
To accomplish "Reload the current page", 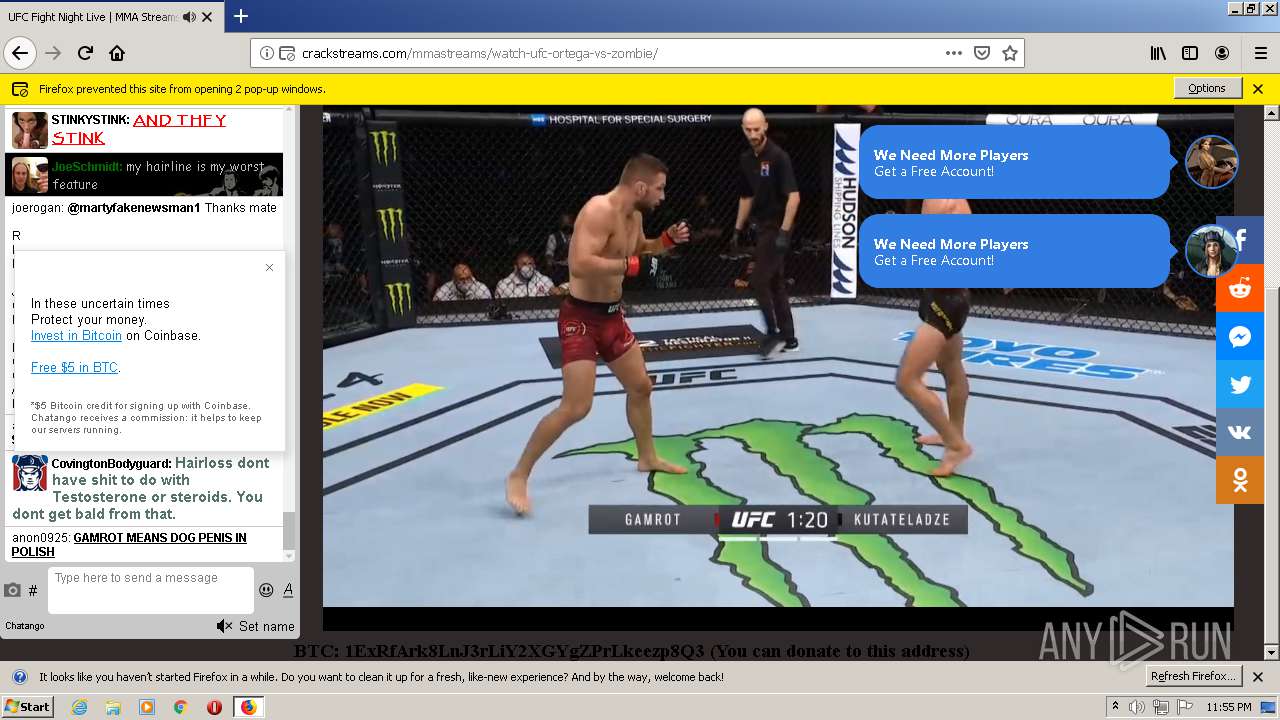I will (x=86, y=53).
